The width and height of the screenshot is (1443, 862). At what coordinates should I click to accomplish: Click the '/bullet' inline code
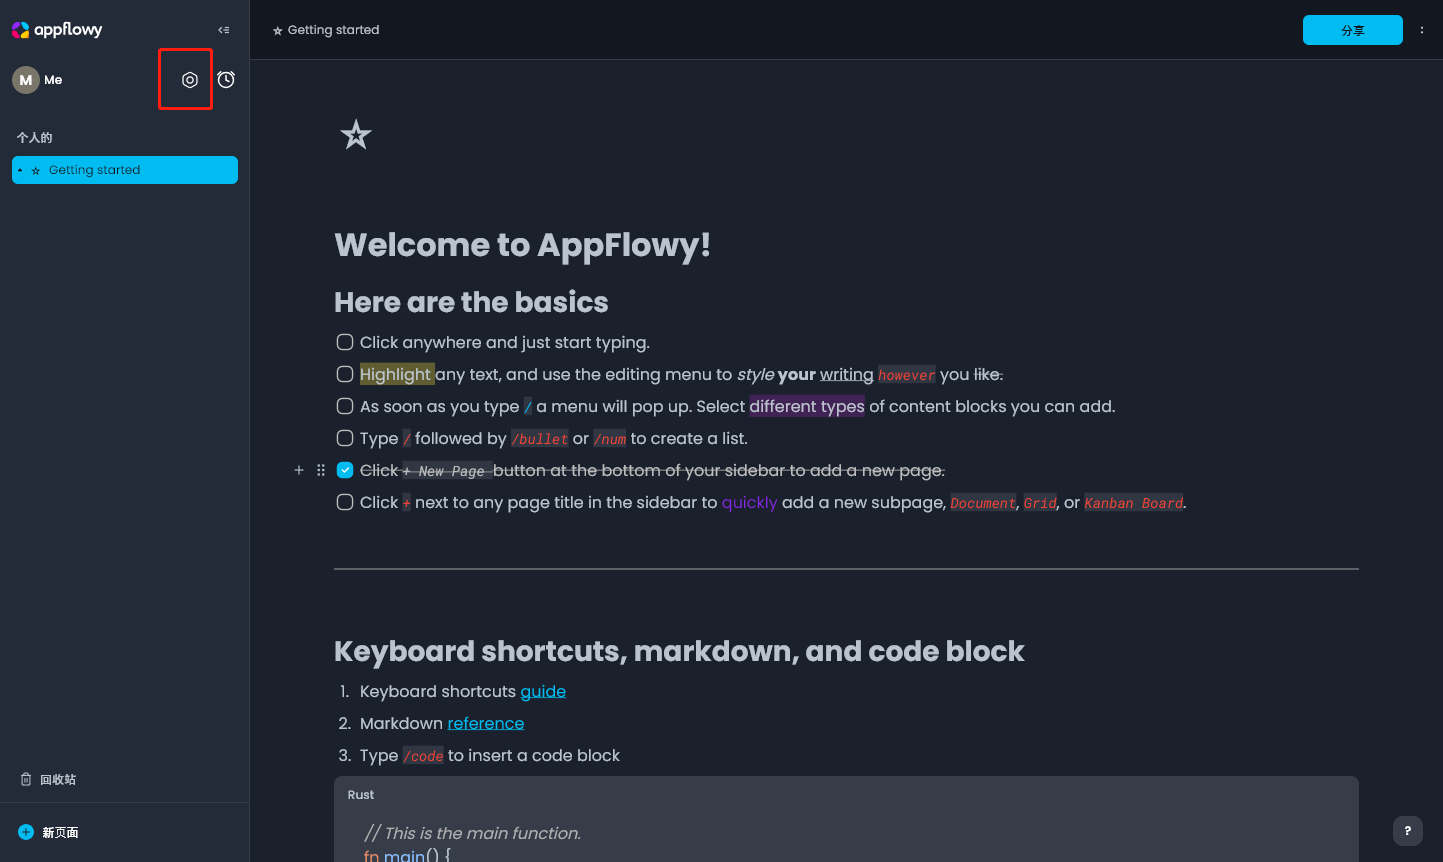(540, 439)
